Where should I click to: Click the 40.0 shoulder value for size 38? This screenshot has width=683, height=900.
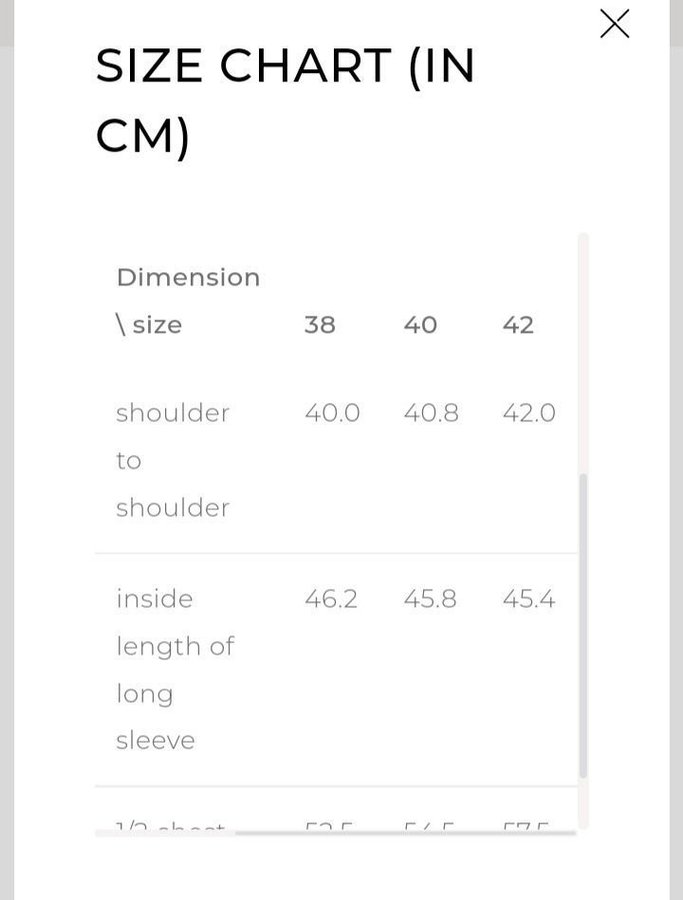point(332,413)
